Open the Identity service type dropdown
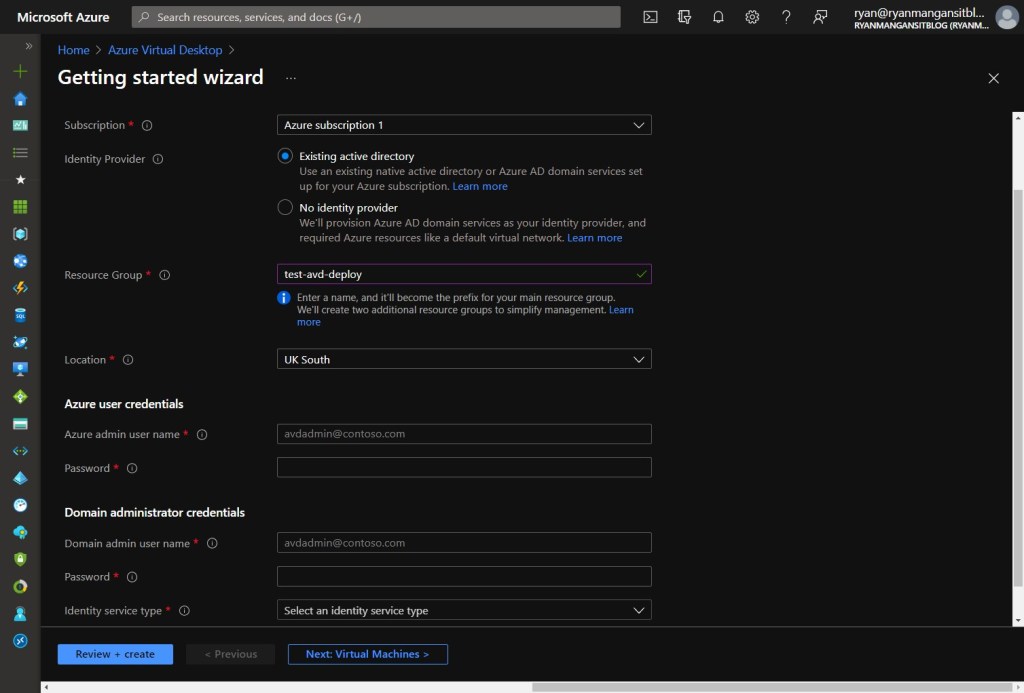 tap(464, 610)
